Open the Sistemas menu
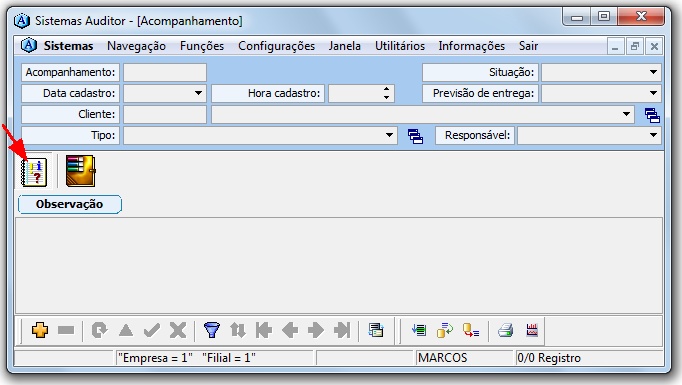 click(x=68, y=46)
